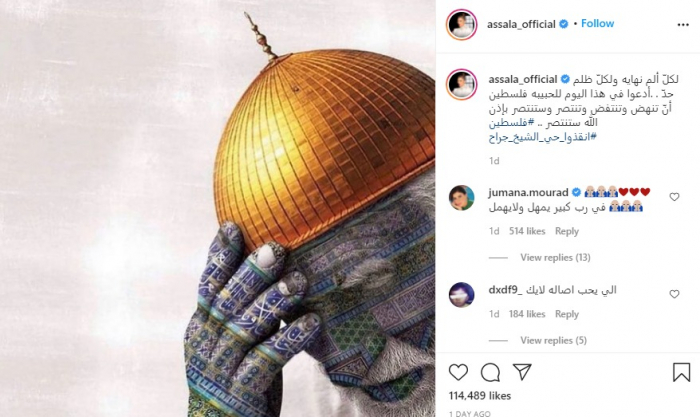700x417 pixels.
Task: Like jumana.mourad's comment with small heart
Action: pos(674,197)
